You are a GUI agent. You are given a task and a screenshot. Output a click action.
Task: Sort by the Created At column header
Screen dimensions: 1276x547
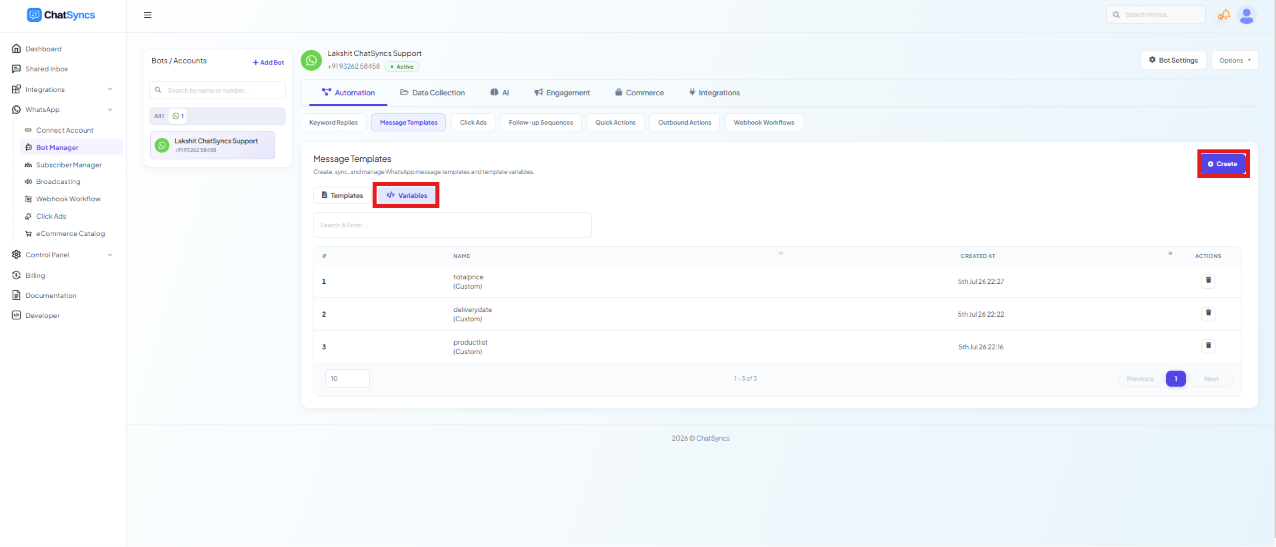tap(978, 256)
